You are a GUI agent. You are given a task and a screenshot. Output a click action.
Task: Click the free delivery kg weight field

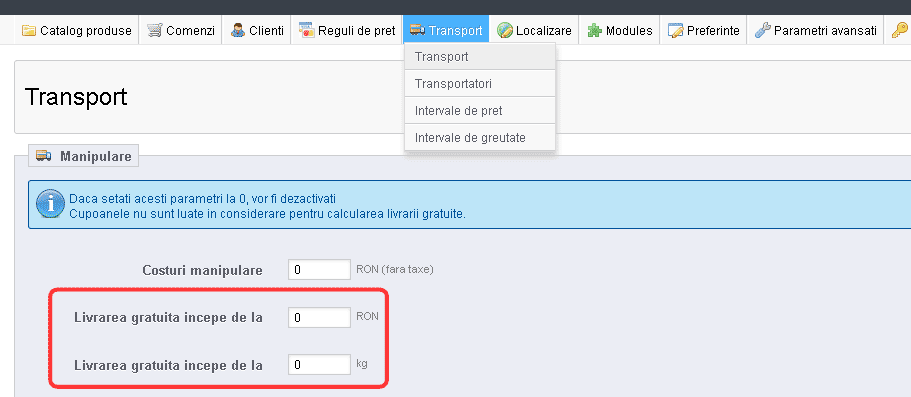coord(319,365)
